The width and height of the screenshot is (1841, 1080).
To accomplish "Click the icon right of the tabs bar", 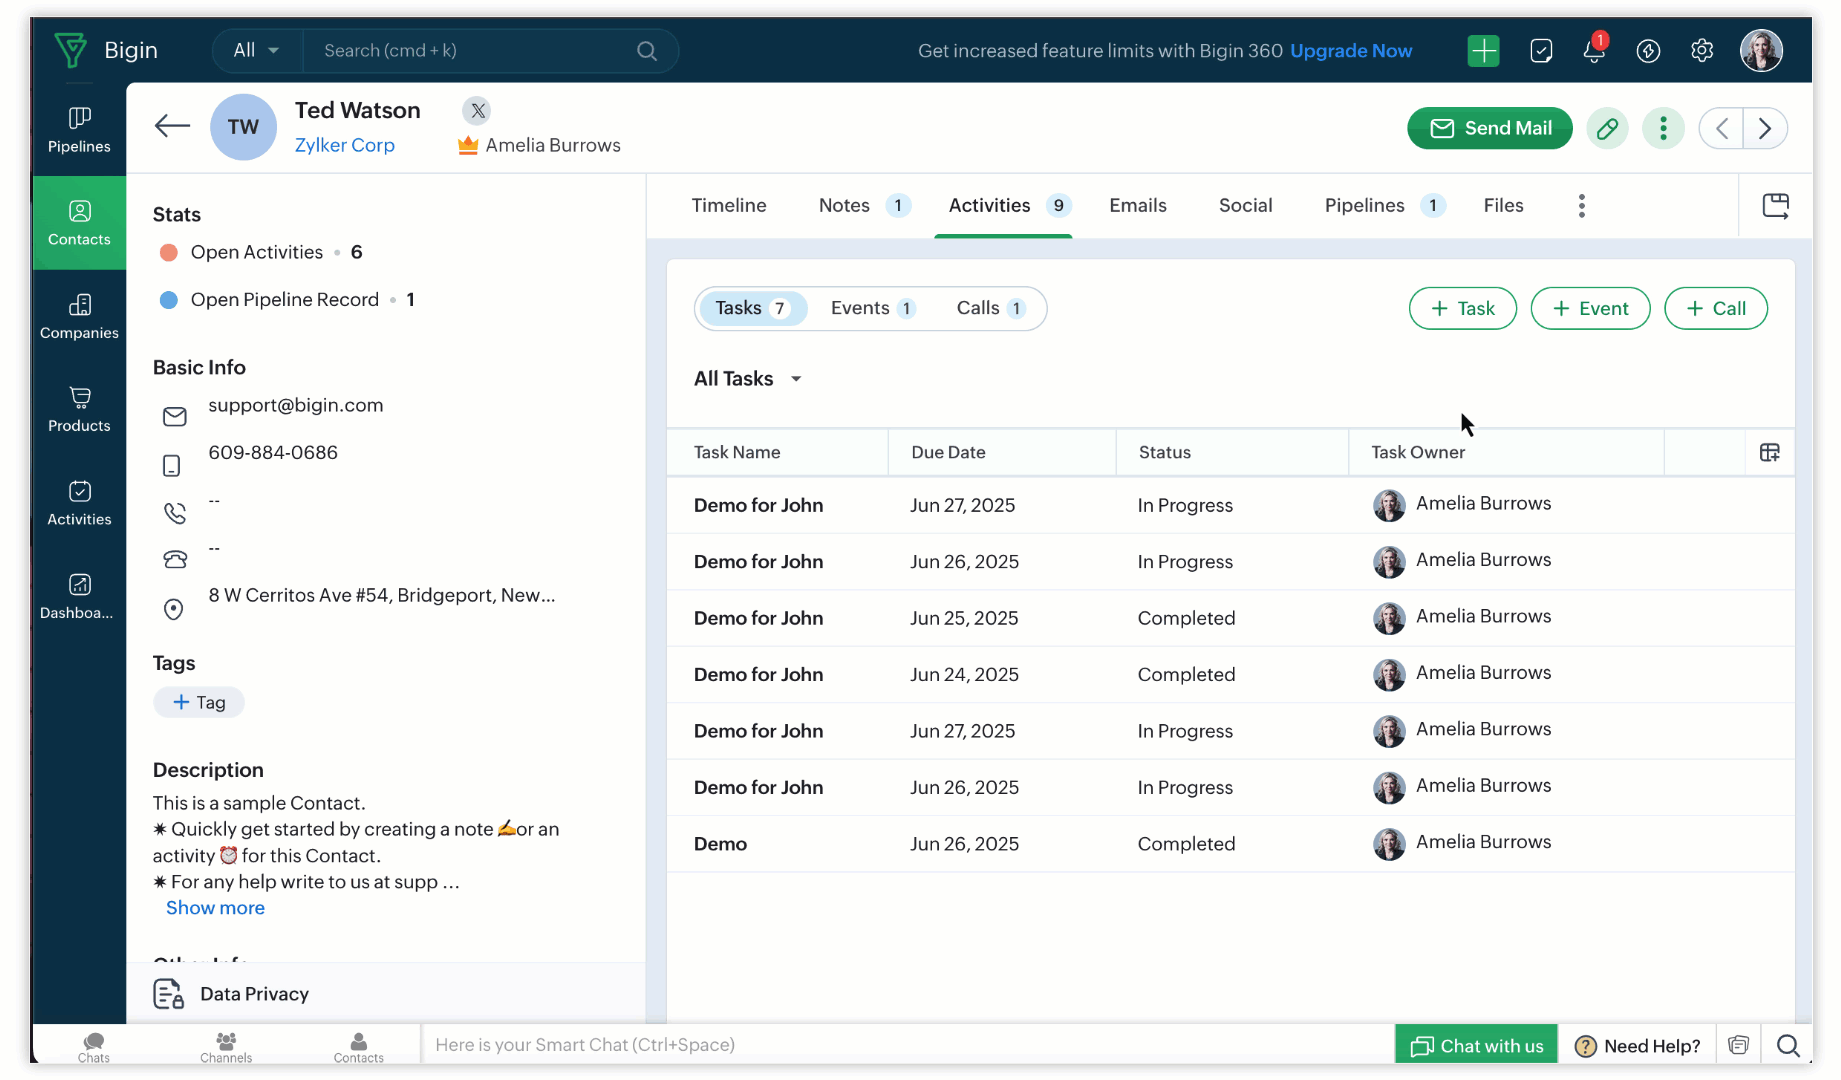I will (x=1775, y=206).
